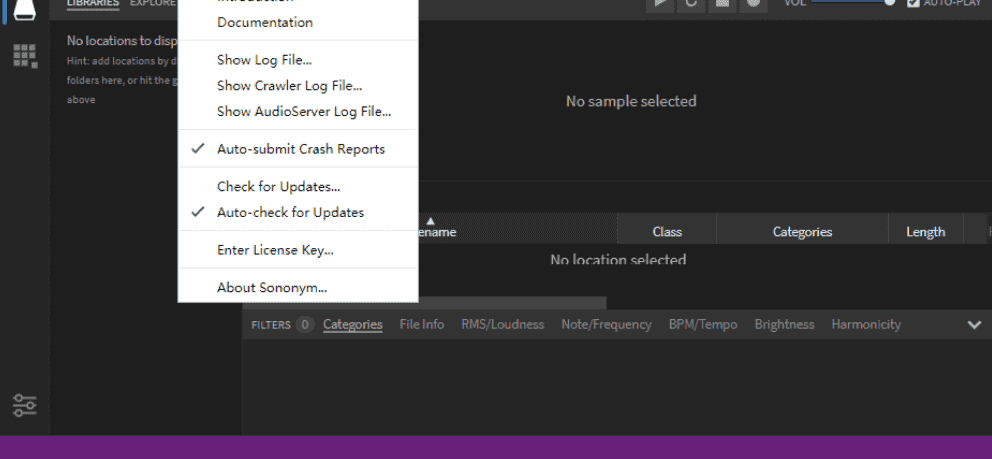Open preferences via the sliders icon
Image resolution: width=992 pixels, height=459 pixels.
pyautogui.click(x=25, y=405)
